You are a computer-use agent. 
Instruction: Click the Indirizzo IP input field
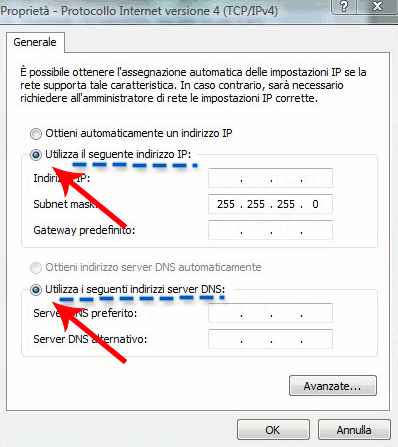(270, 178)
